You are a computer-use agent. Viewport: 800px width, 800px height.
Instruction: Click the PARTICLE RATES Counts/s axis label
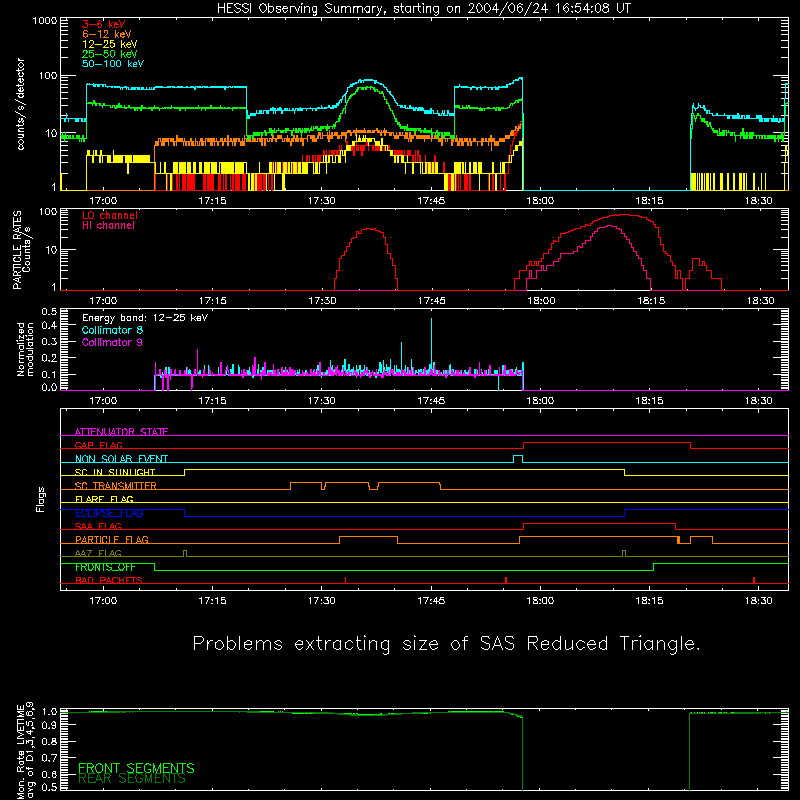click(21, 250)
